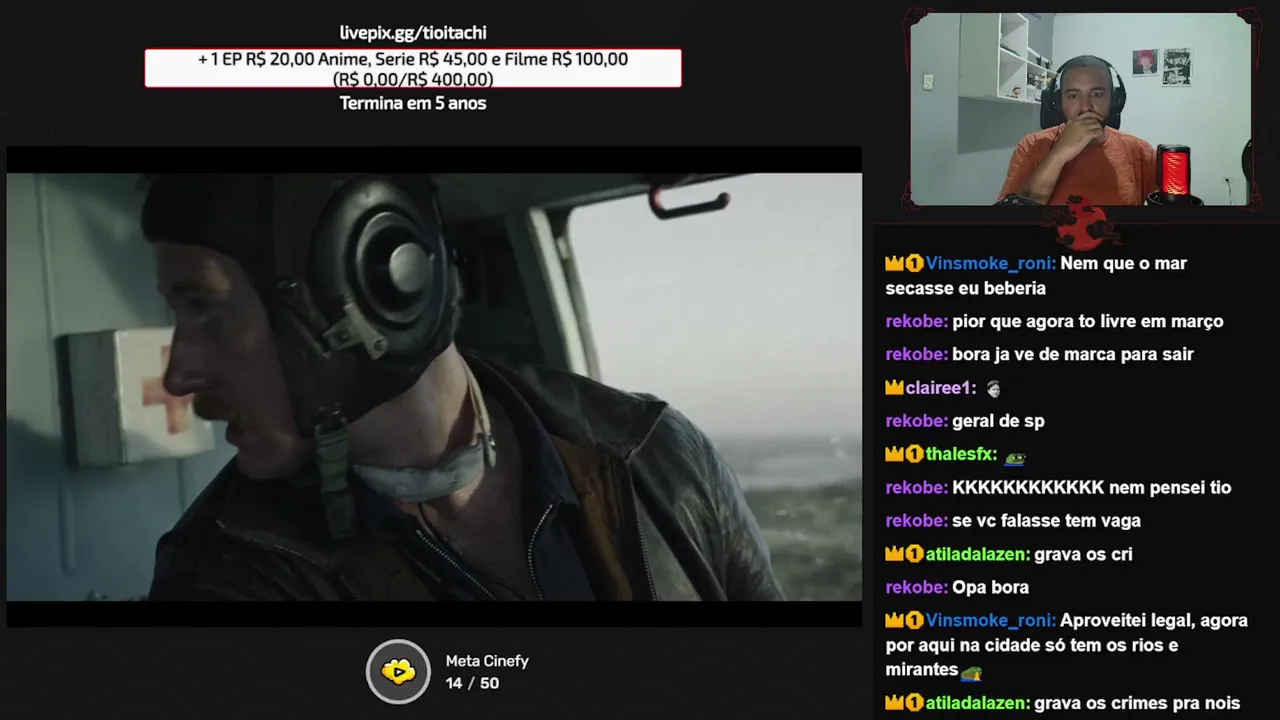
Task: Click the crown badge next to clairee1
Action: (x=894, y=388)
